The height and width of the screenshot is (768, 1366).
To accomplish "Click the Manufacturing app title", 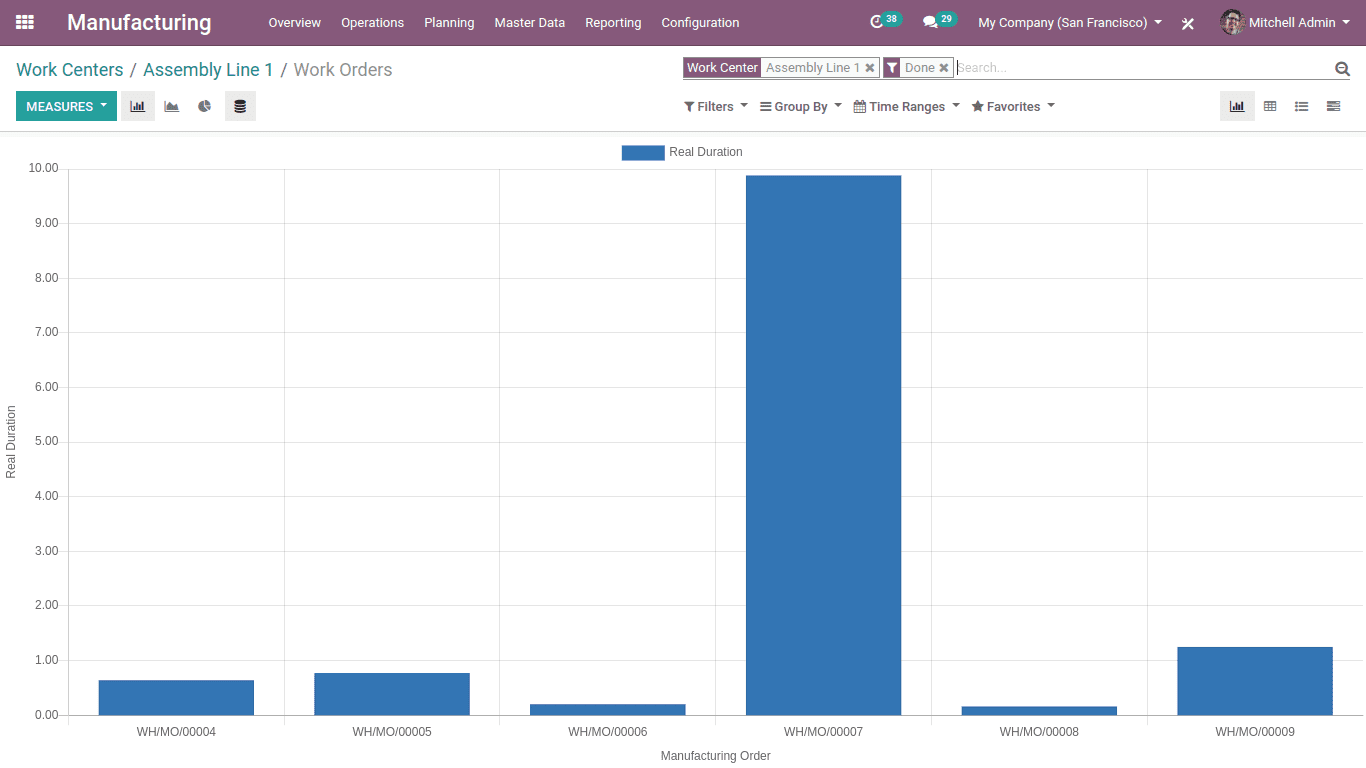I will pos(139,22).
